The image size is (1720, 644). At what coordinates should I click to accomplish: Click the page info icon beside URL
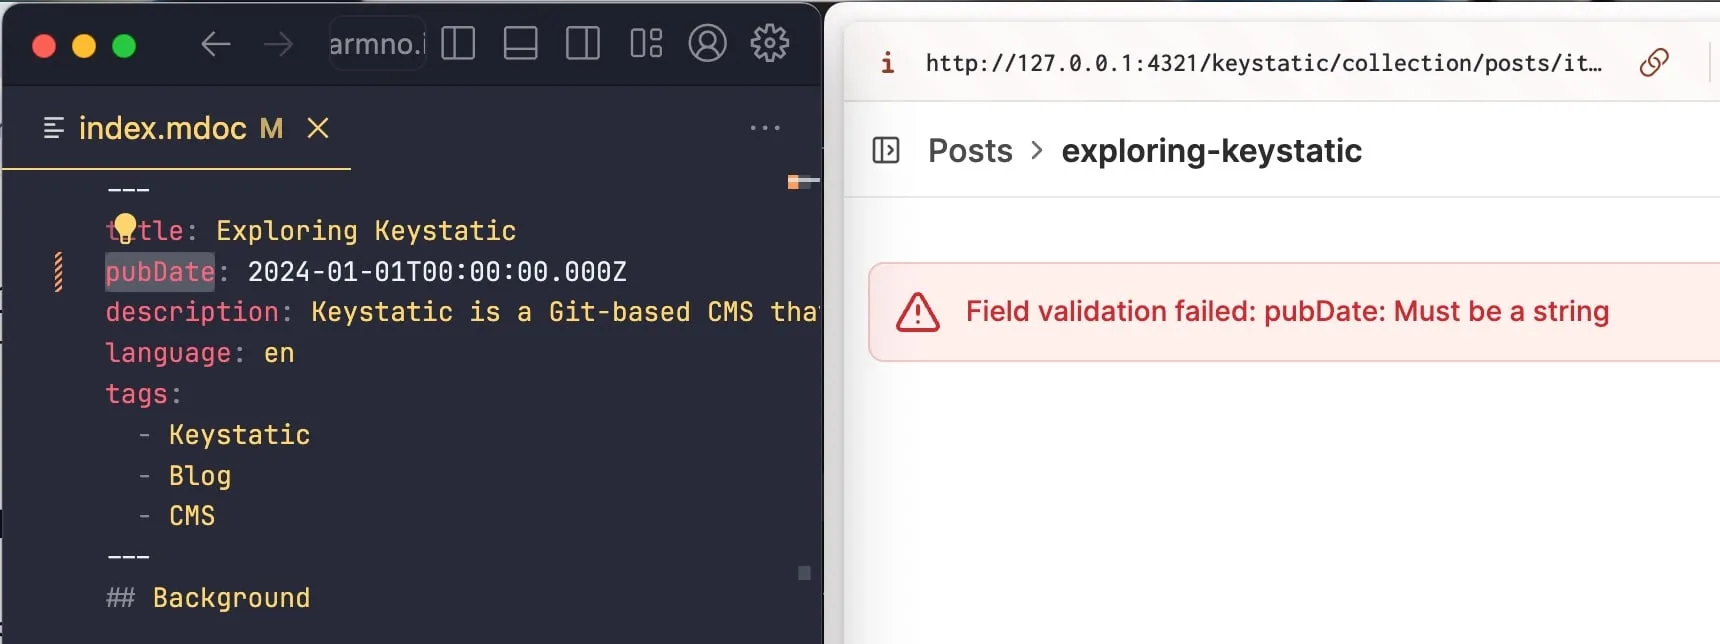click(x=887, y=63)
